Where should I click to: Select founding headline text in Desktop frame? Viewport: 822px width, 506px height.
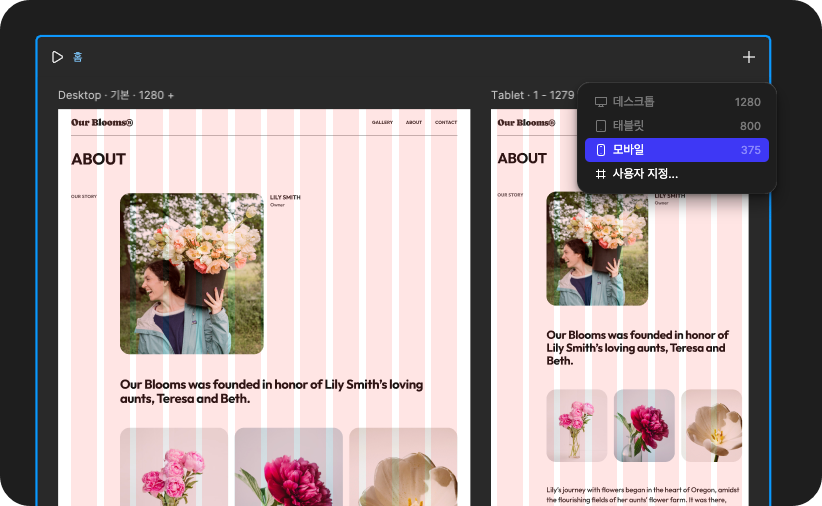tap(272, 391)
